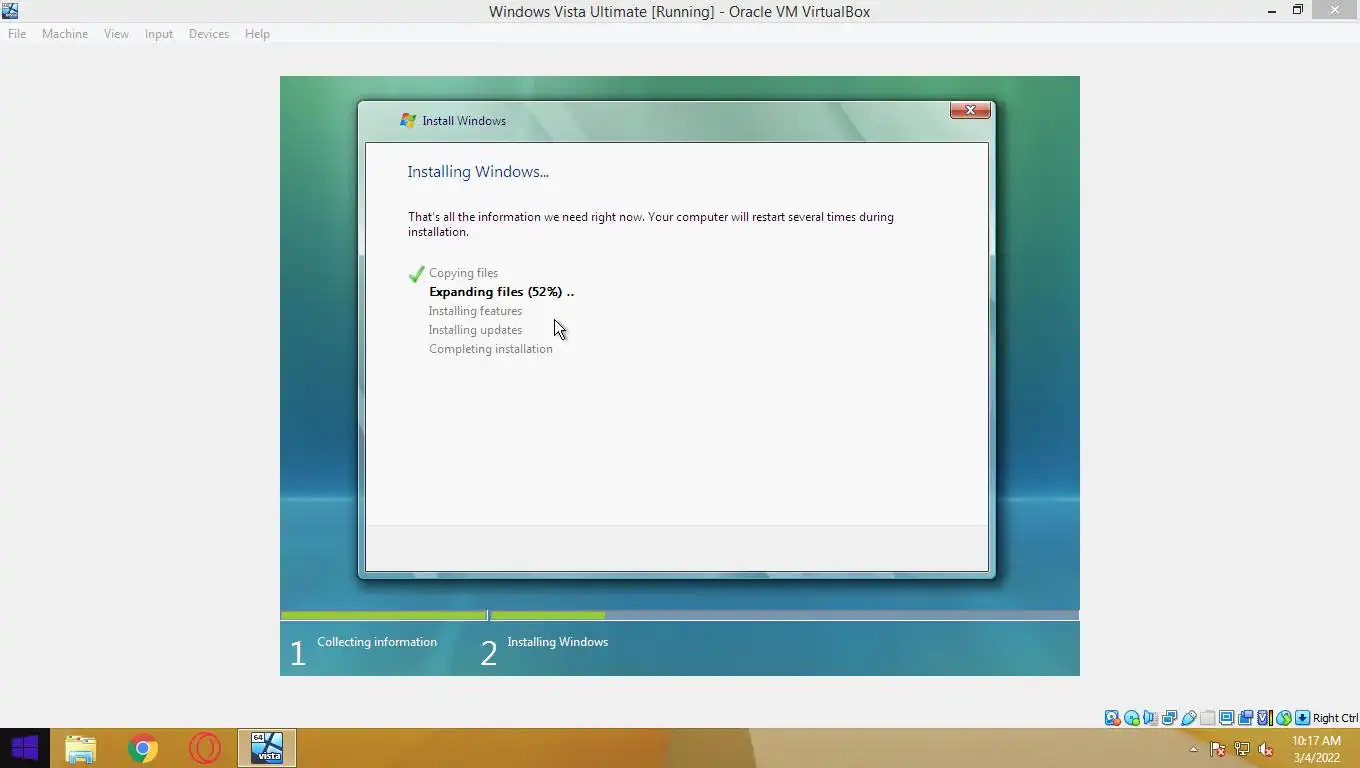Close the Install Windows dialog
The width and height of the screenshot is (1360, 768).
pyautogui.click(x=970, y=110)
